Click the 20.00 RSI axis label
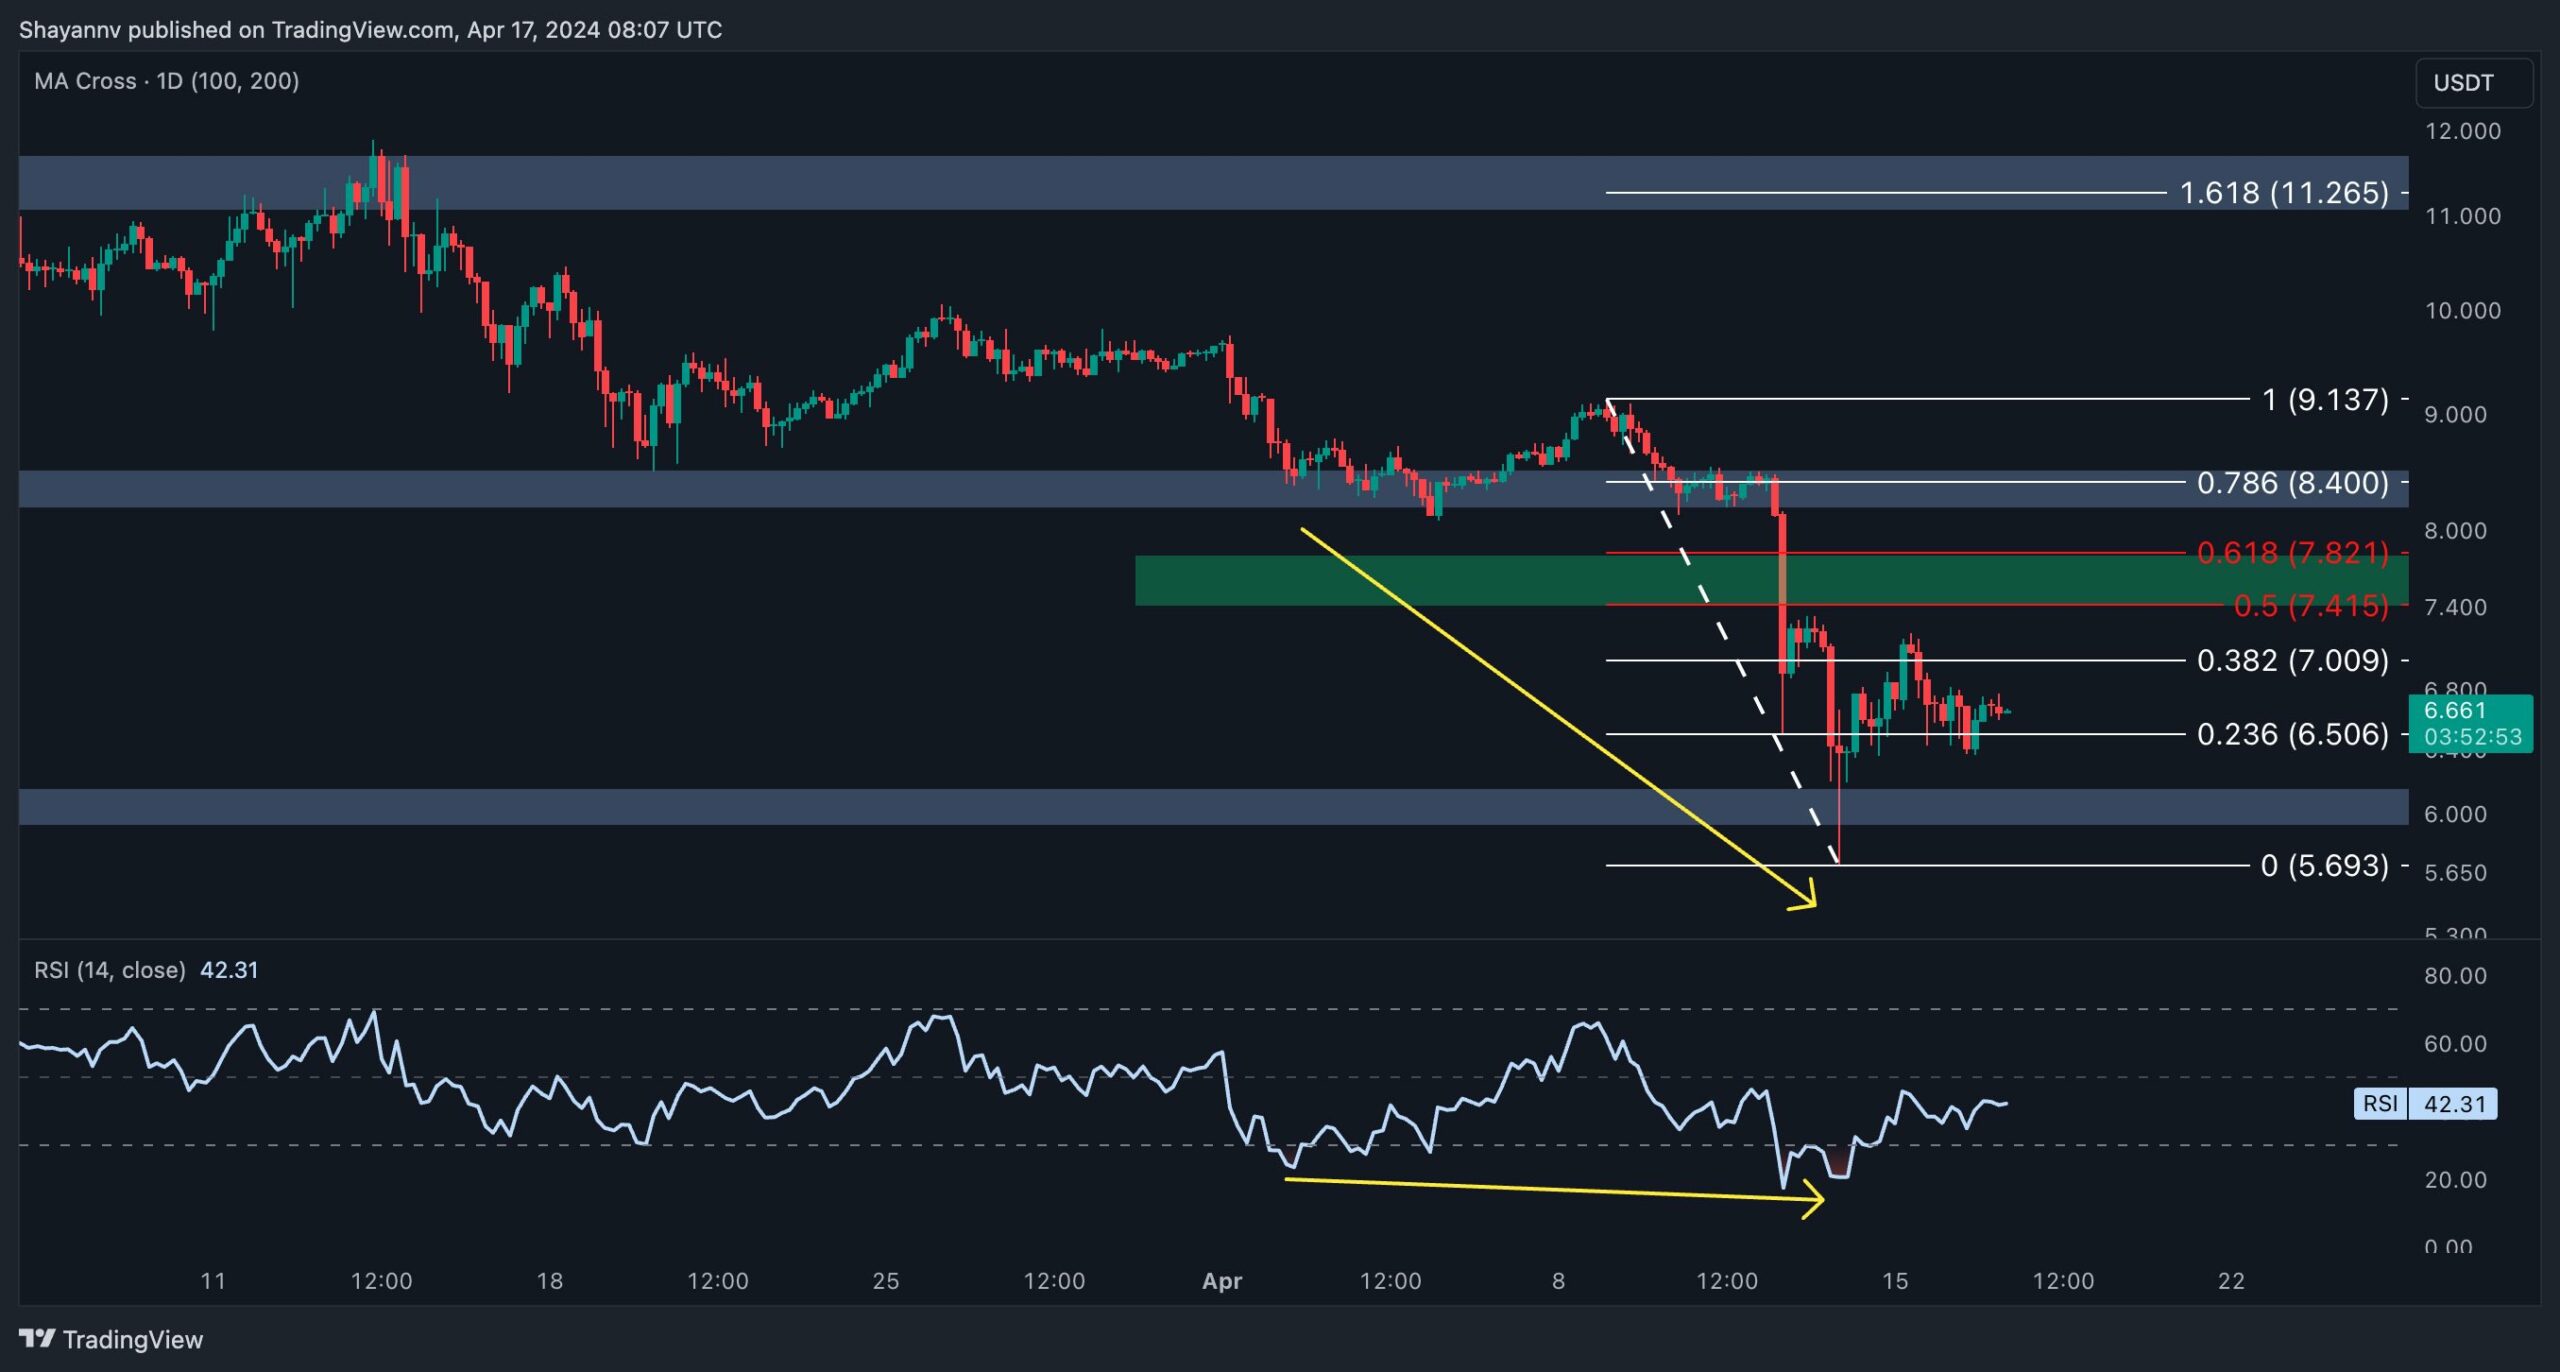This screenshot has width=2560, height=1372. click(x=2455, y=1180)
